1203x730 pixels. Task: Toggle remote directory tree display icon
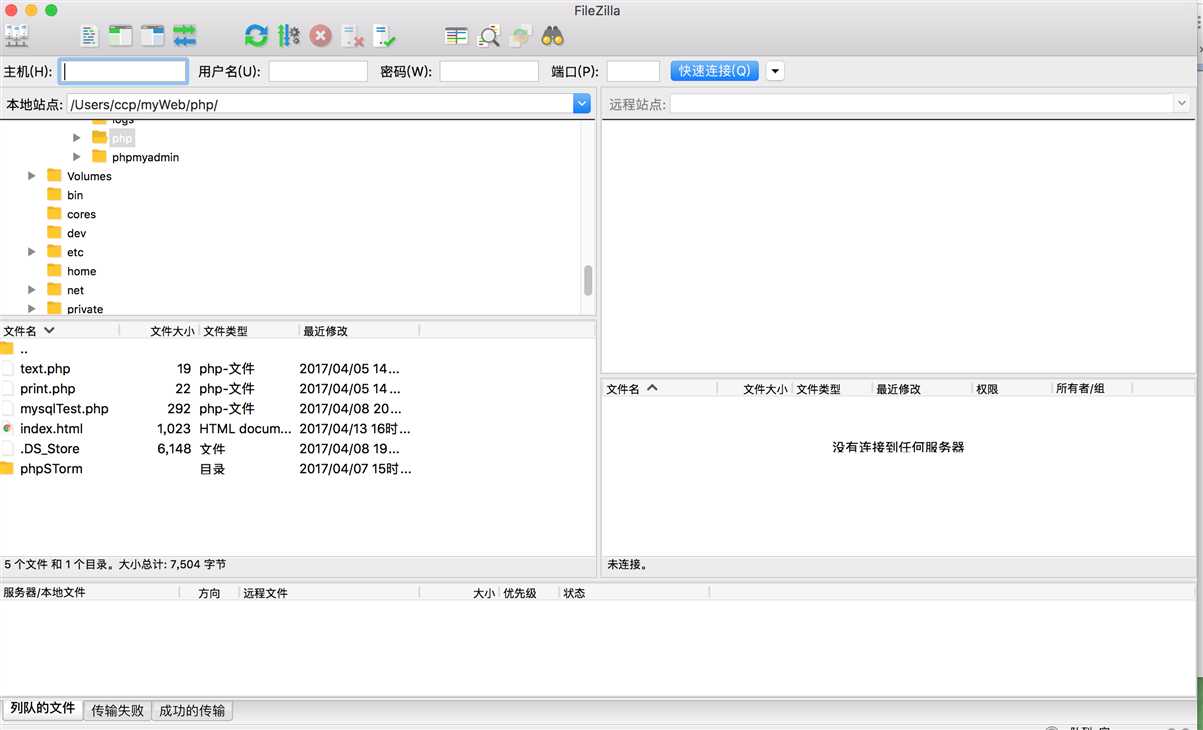(153, 37)
